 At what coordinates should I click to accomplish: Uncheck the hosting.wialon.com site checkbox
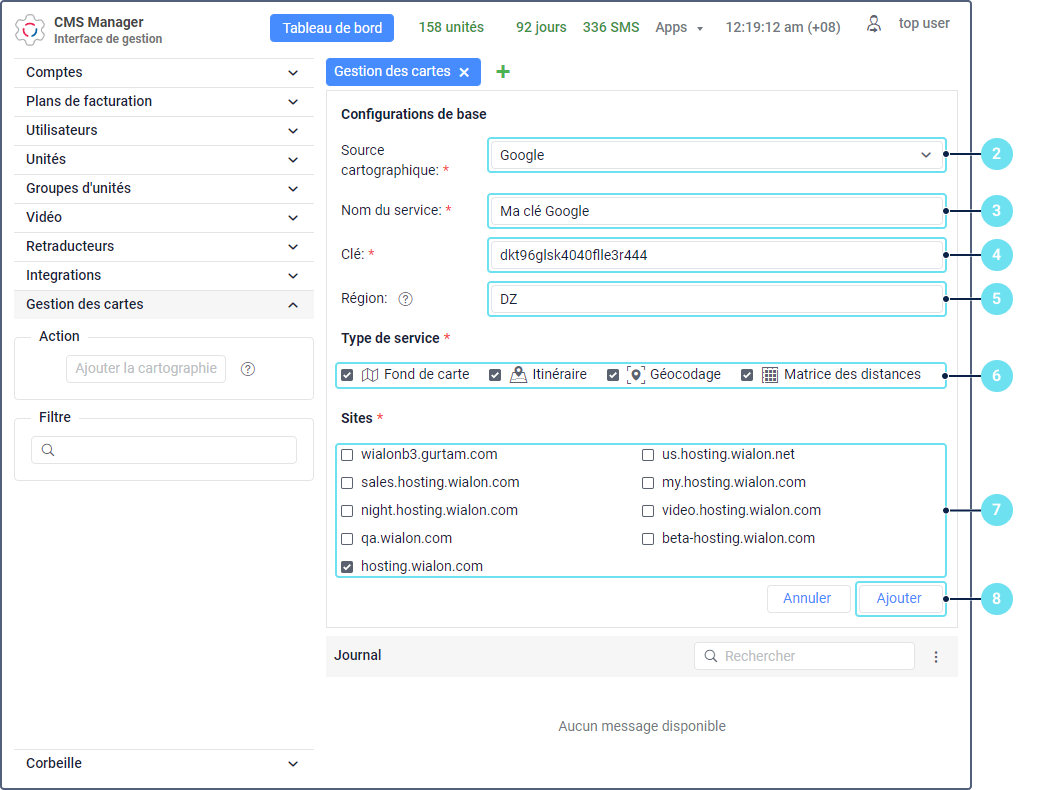pos(347,567)
